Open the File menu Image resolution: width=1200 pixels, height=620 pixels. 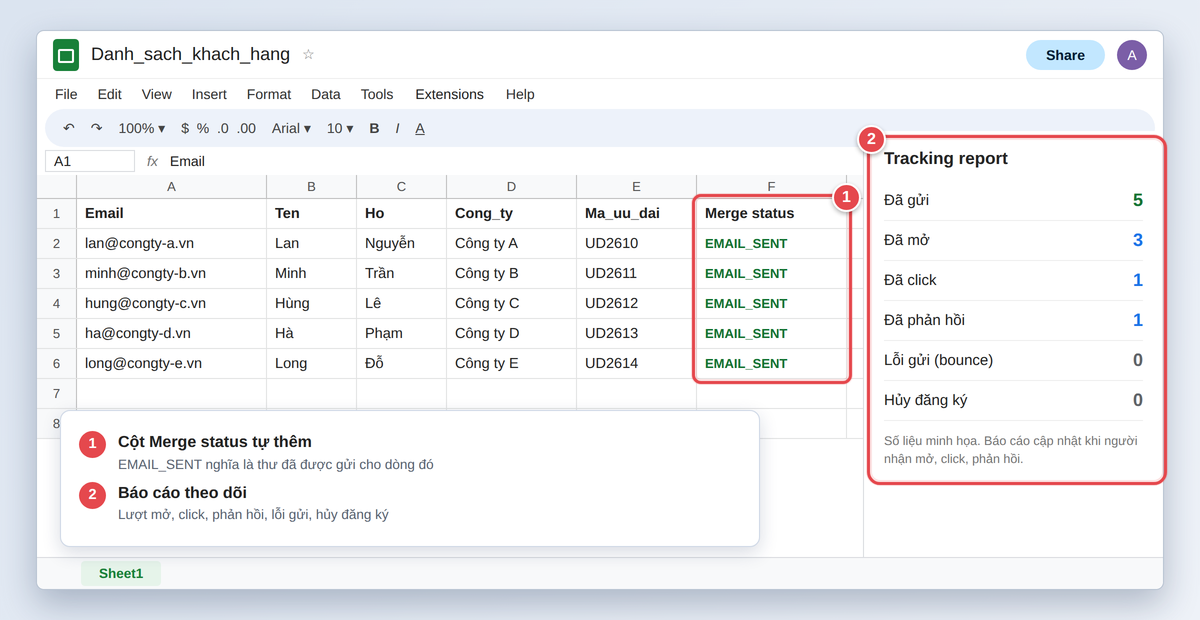(x=66, y=94)
